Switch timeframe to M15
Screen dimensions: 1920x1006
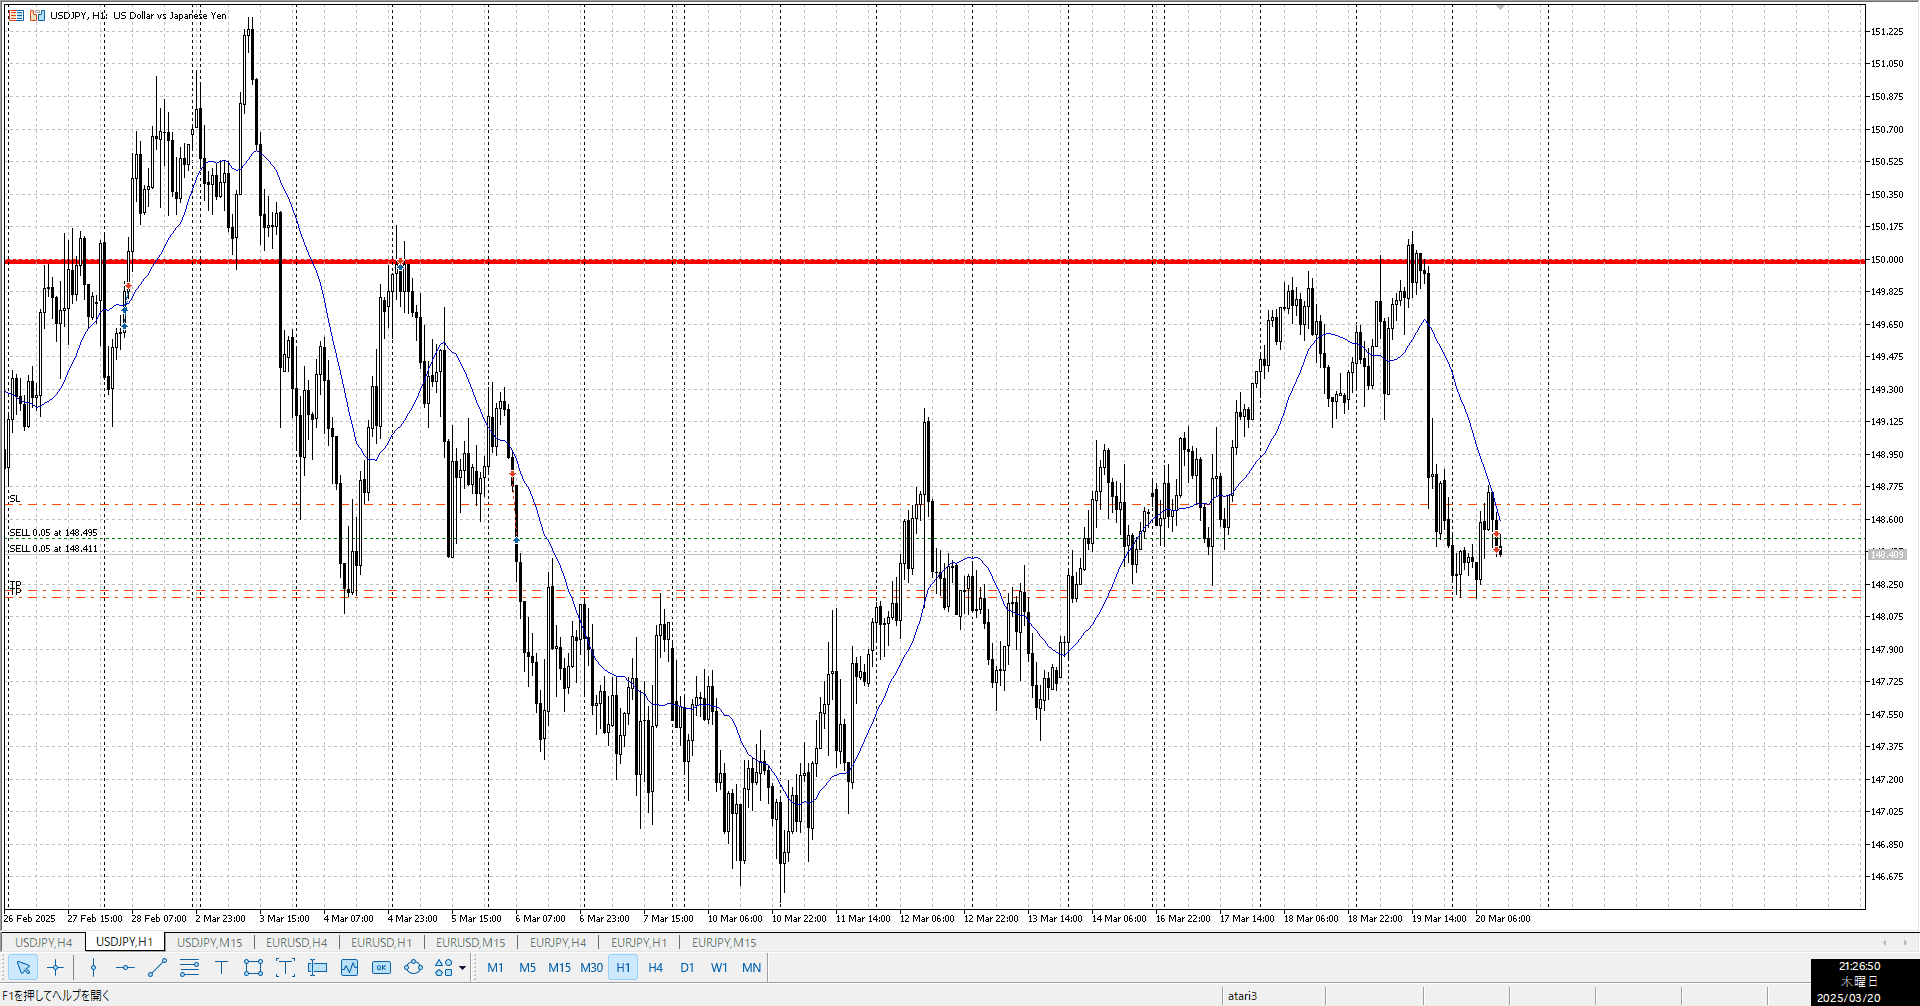click(x=559, y=967)
